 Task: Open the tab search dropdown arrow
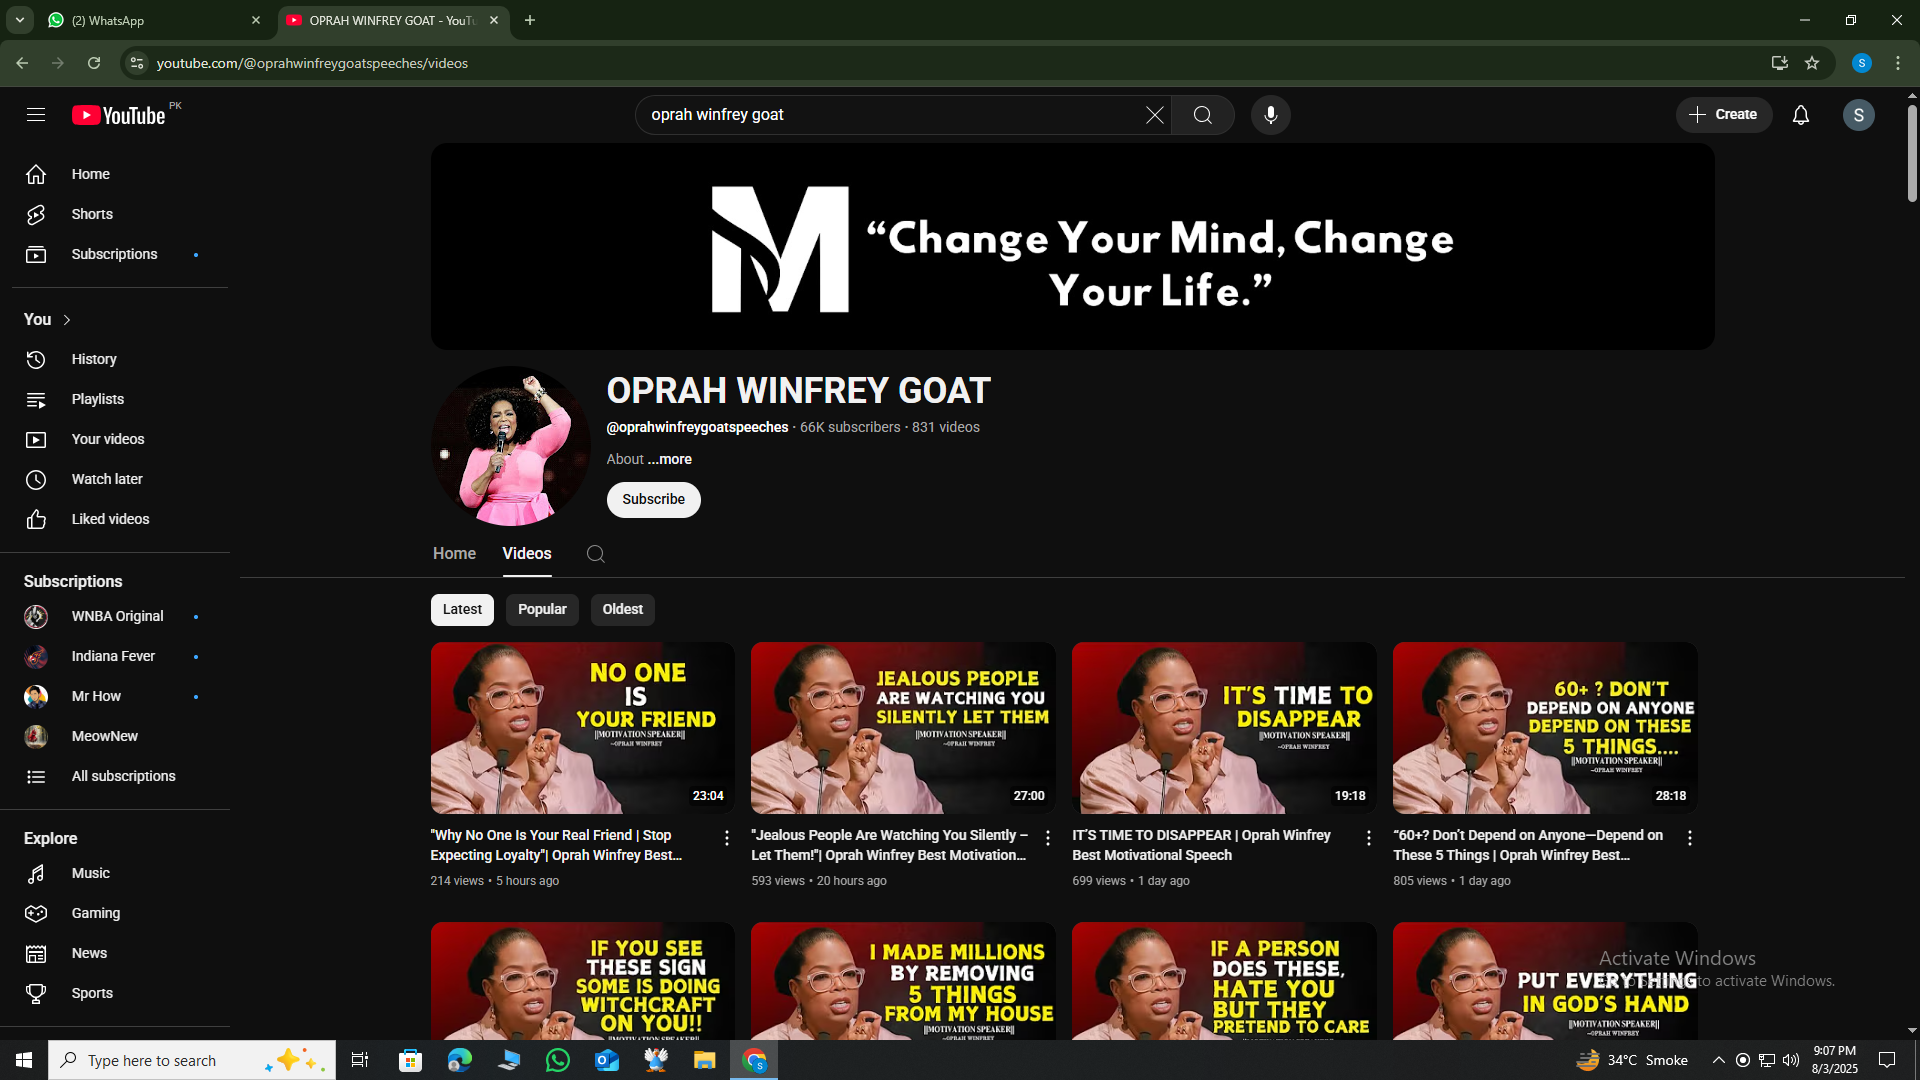19,20
